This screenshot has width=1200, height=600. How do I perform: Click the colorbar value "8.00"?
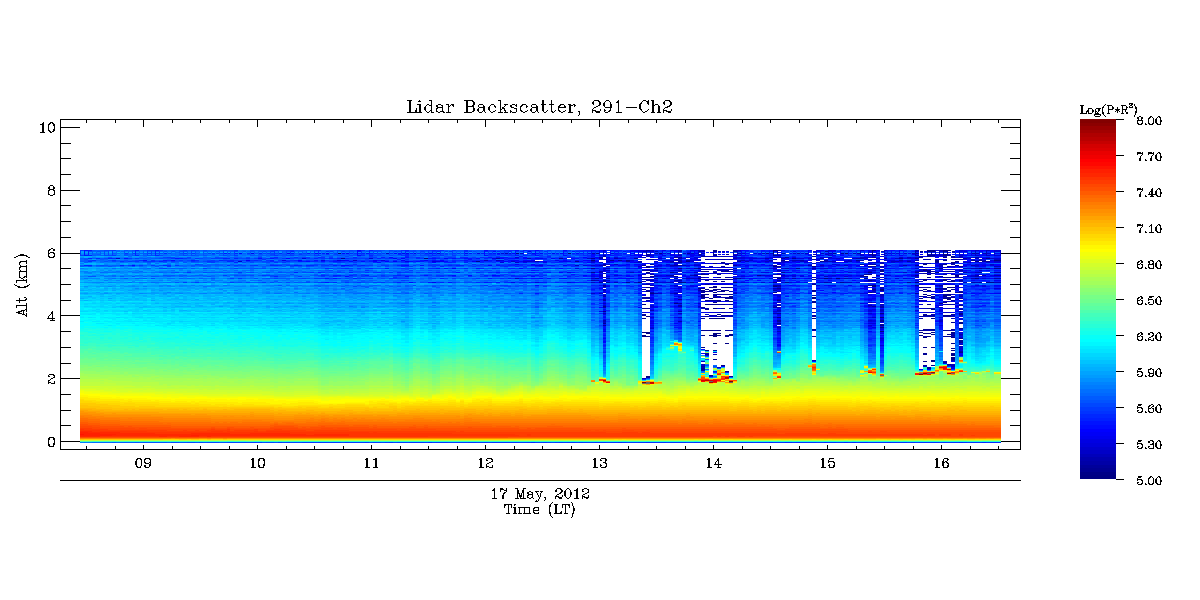click(1149, 121)
